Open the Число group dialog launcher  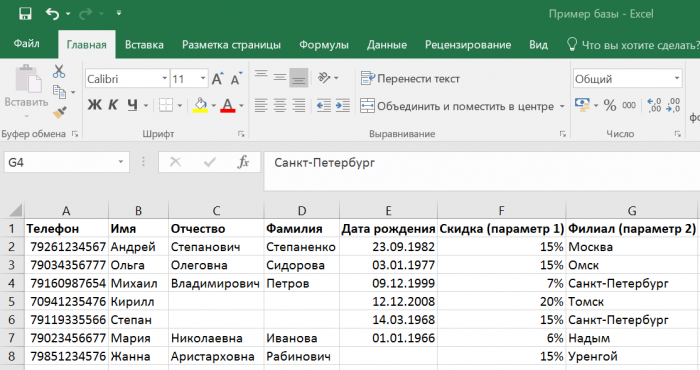(x=678, y=134)
